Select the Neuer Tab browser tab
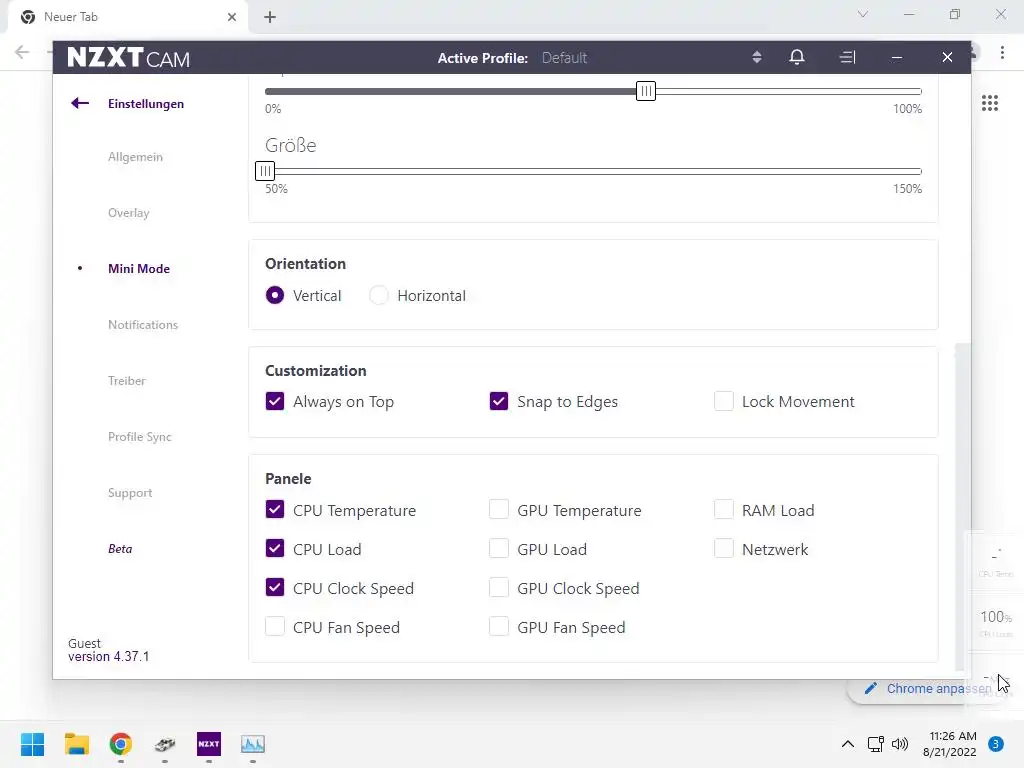The height and width of the screenshot is (768, 1024). (x=127, y=17)
